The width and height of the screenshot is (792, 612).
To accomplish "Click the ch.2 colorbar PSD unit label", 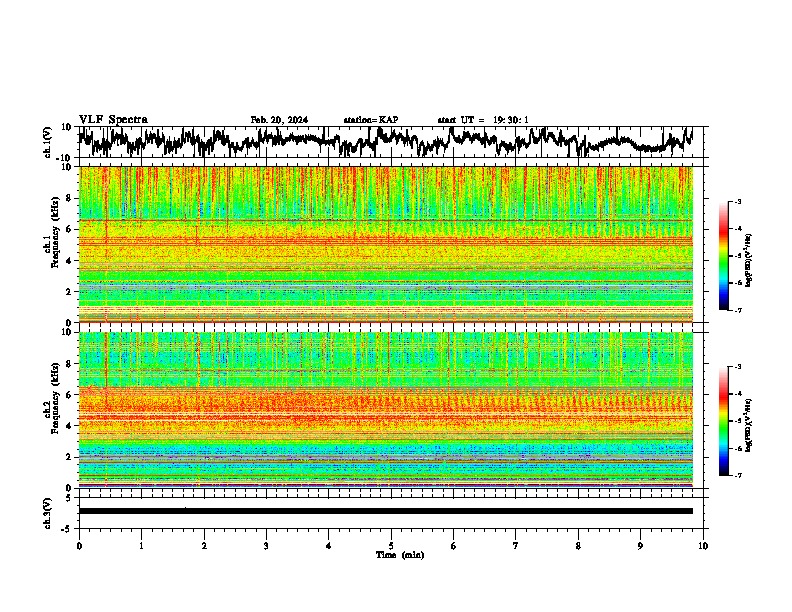I will pyautogui.click(x=749, y=424).
